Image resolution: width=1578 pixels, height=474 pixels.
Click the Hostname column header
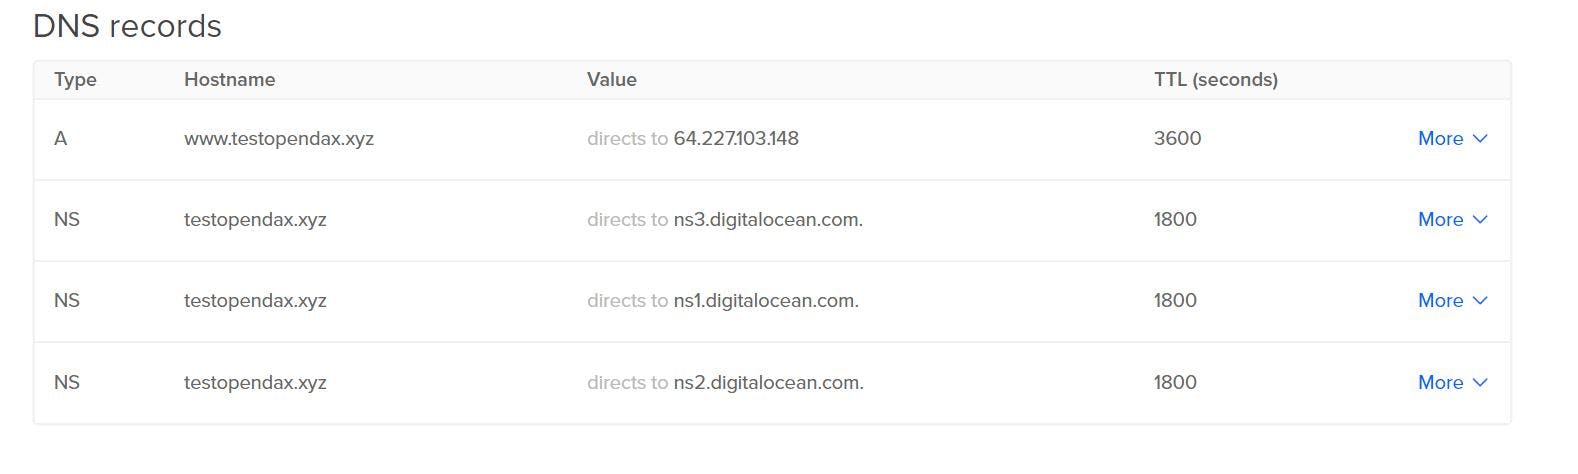[229, 80]
